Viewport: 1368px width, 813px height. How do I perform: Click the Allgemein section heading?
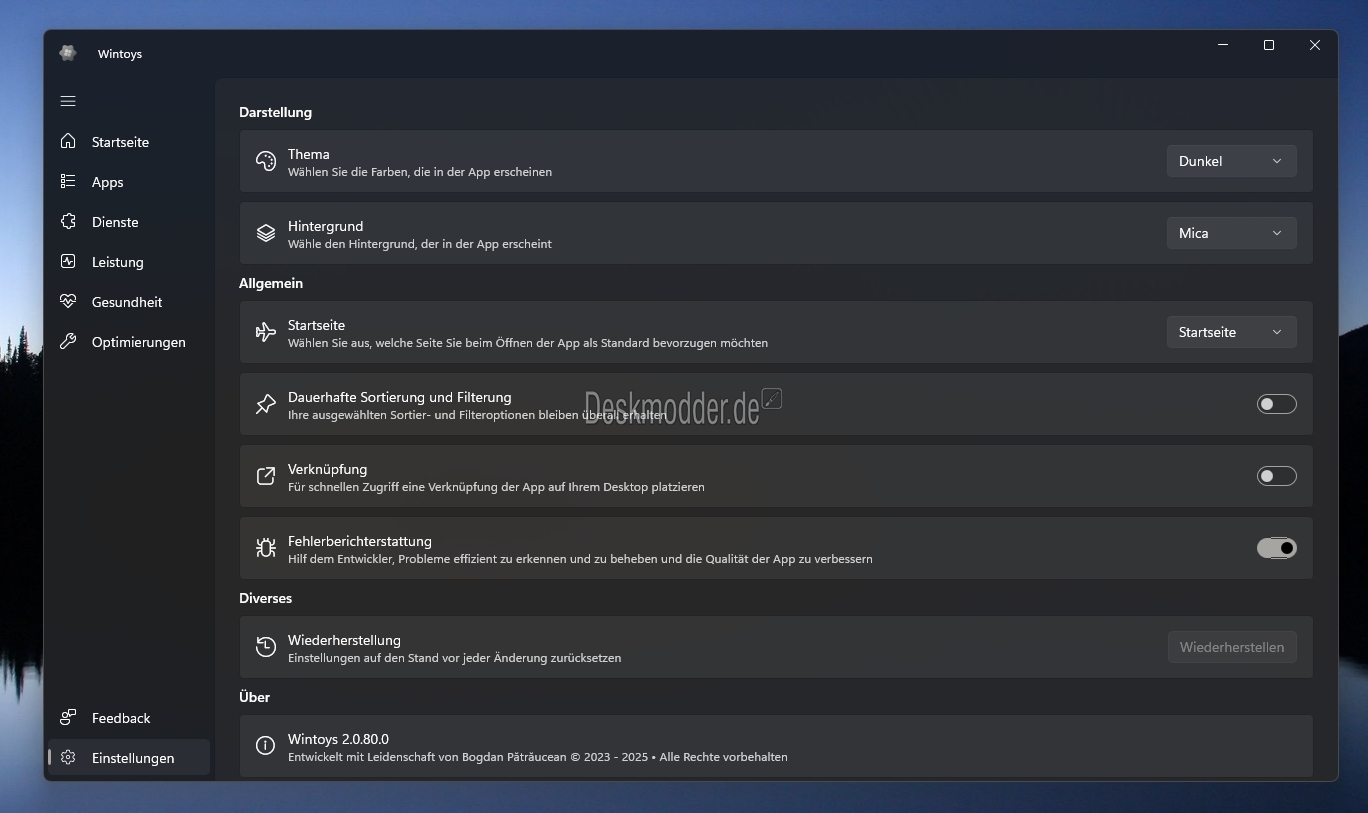pyautogui.click(x=271, y=283)
